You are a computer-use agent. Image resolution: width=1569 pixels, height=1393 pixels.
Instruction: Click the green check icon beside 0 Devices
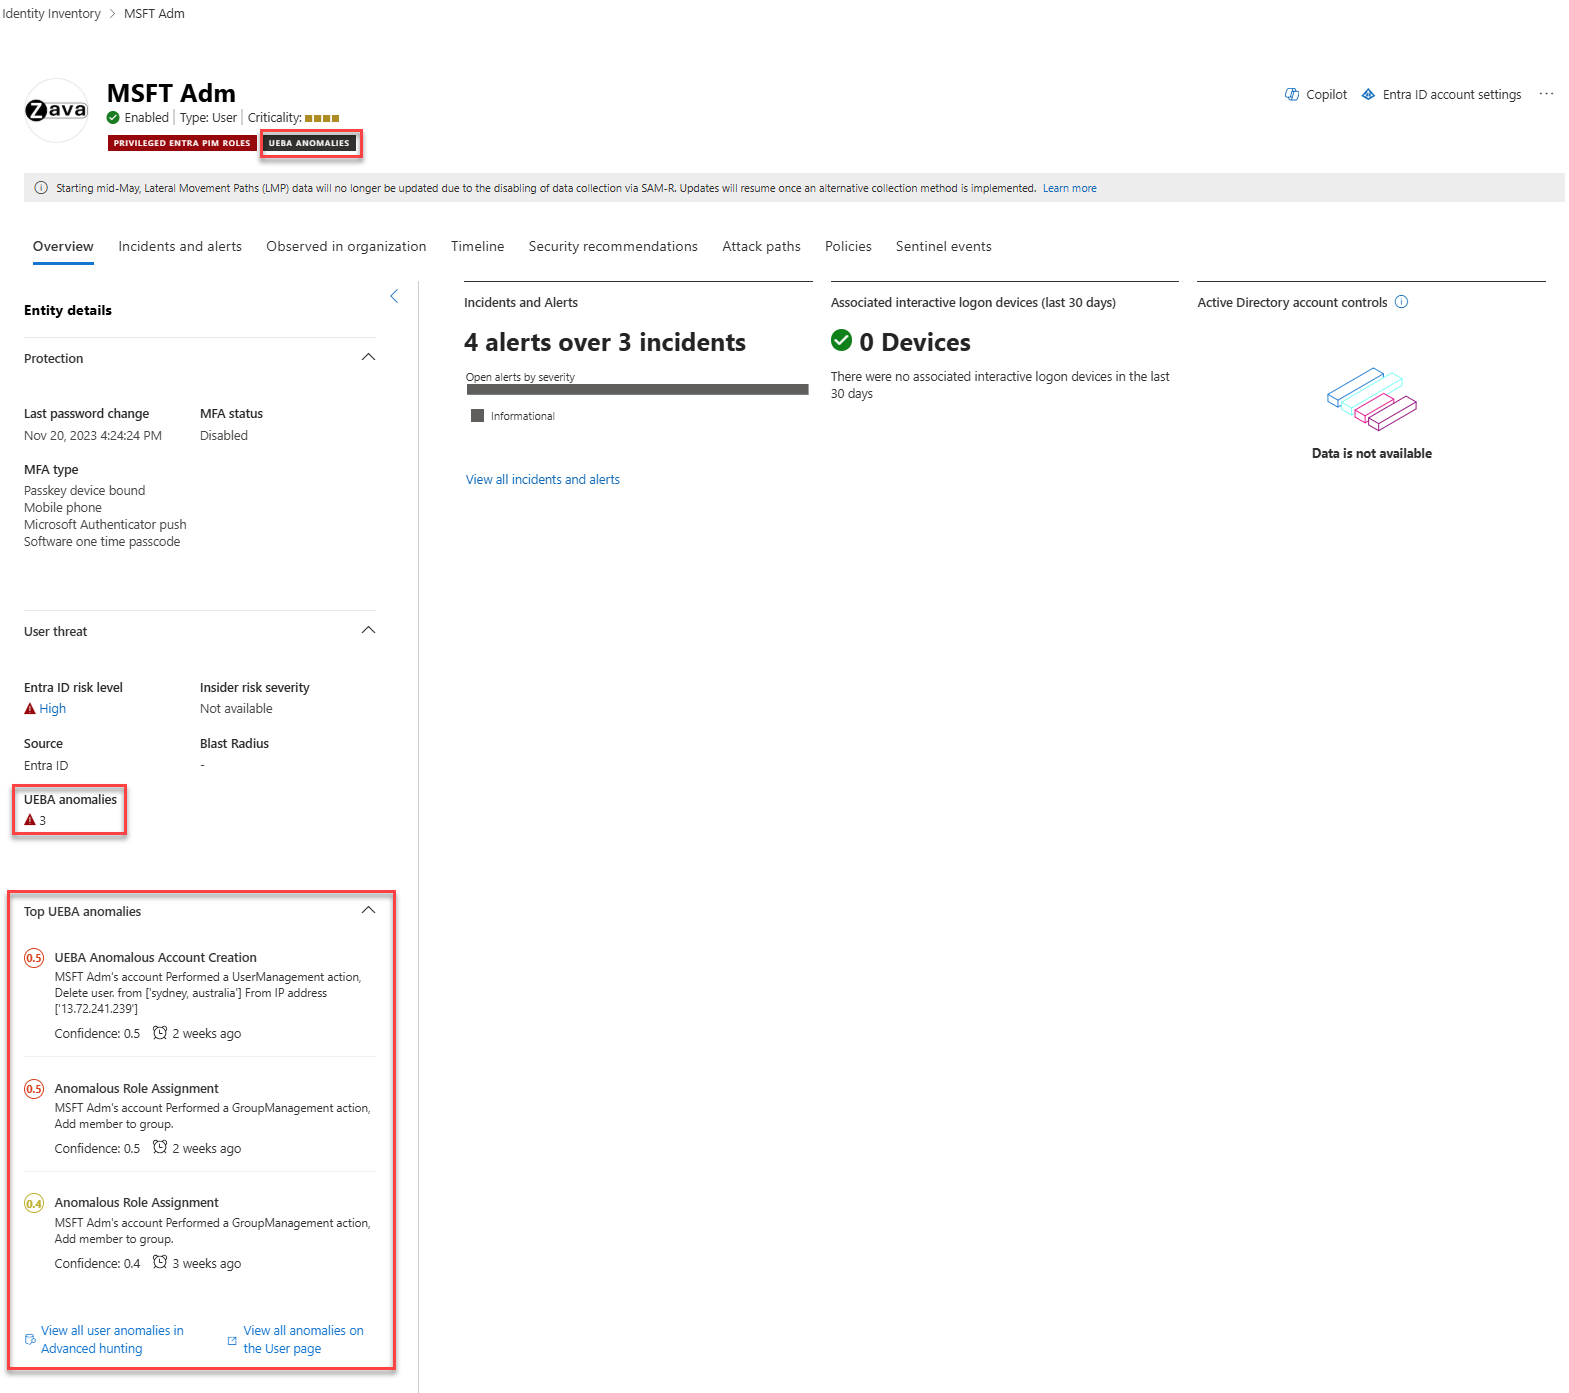pos(841,341)
